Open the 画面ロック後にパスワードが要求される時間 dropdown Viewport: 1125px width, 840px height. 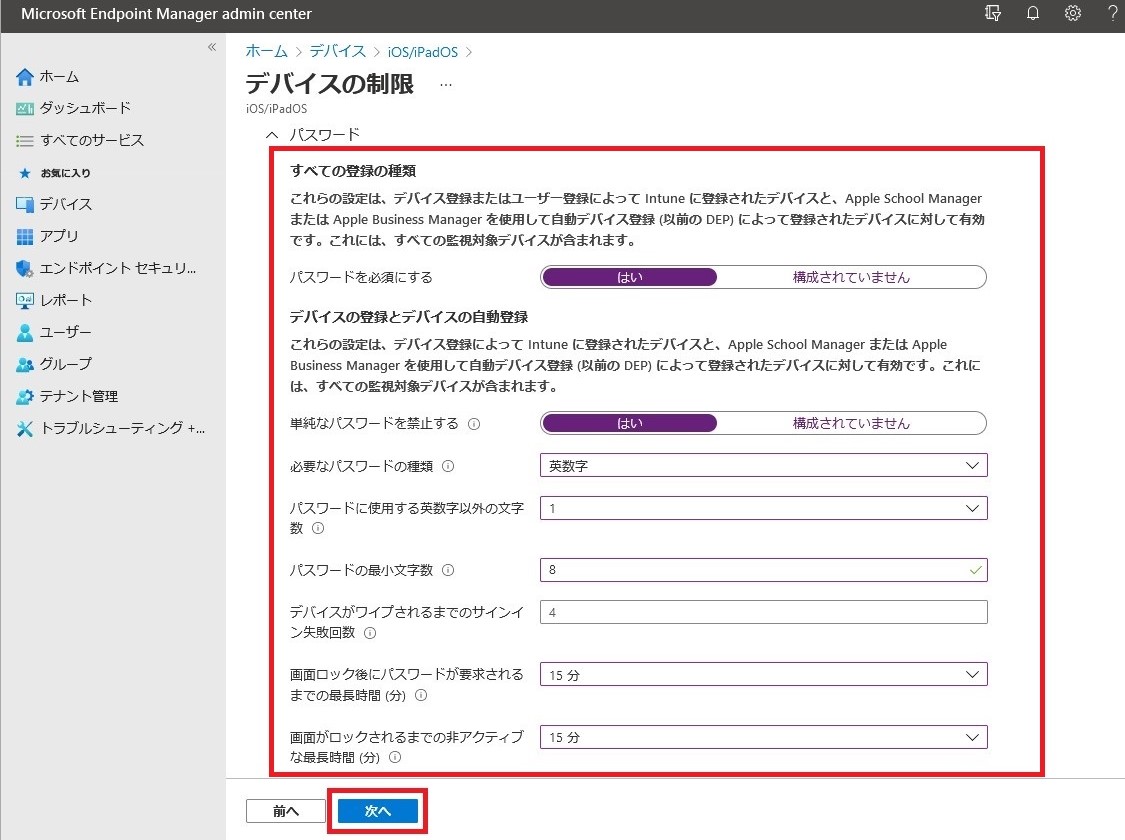tap(763, 675)
